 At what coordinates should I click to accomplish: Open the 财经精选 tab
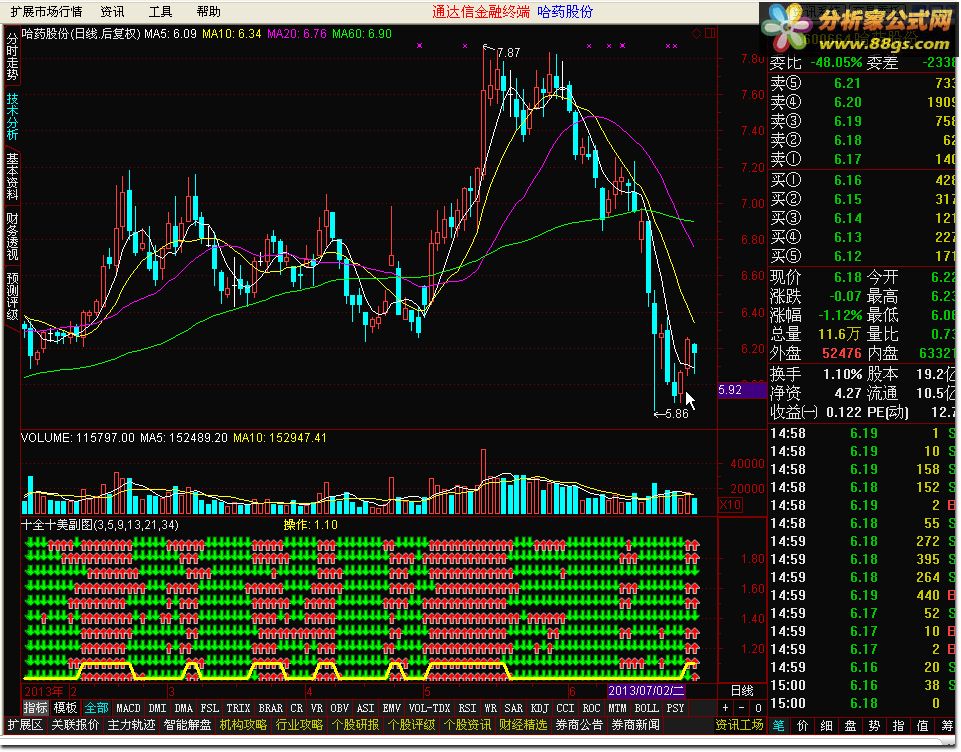click(x=523, y=725)
